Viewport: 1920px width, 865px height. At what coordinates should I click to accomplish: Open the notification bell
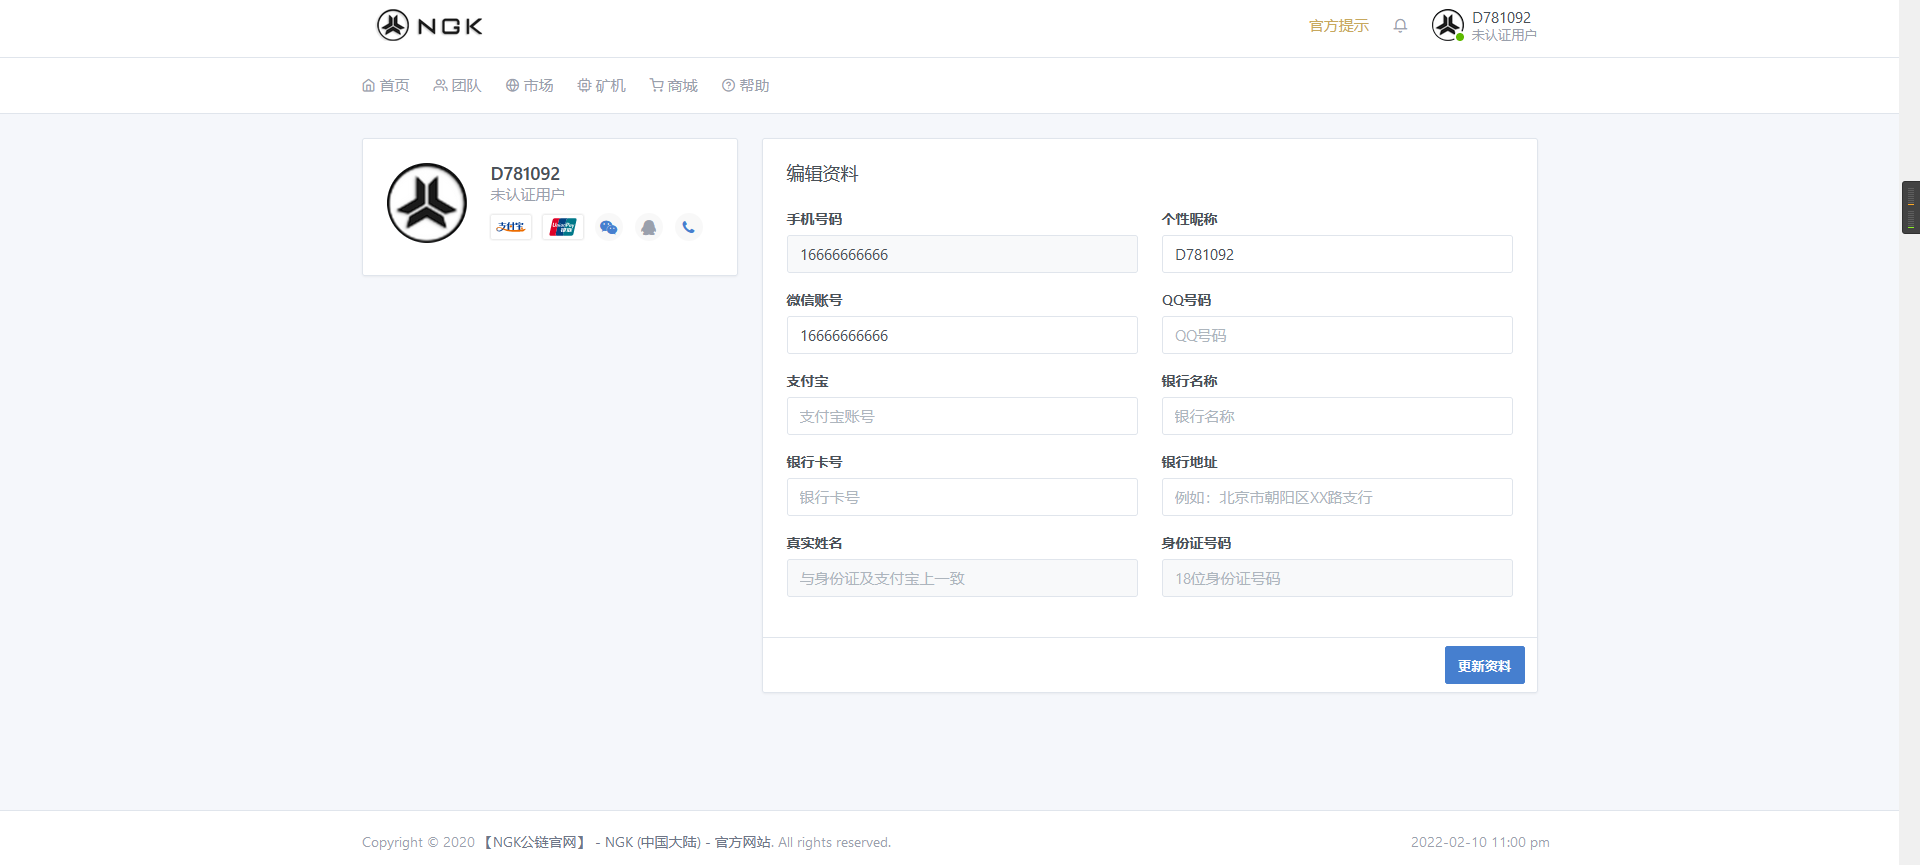[1400, 26]
